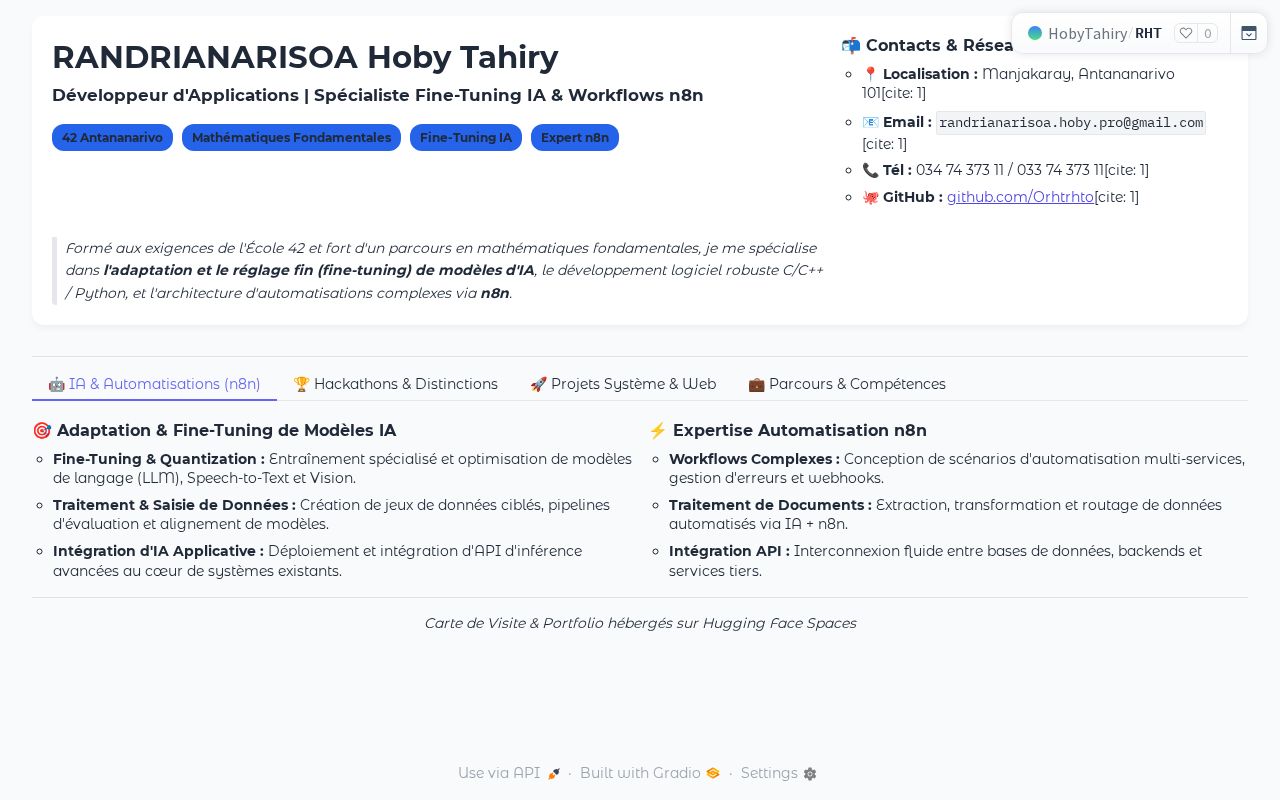Click the target emoji beside Adaptation heading
Viewport: 1280px width, 800px height.
42,430
